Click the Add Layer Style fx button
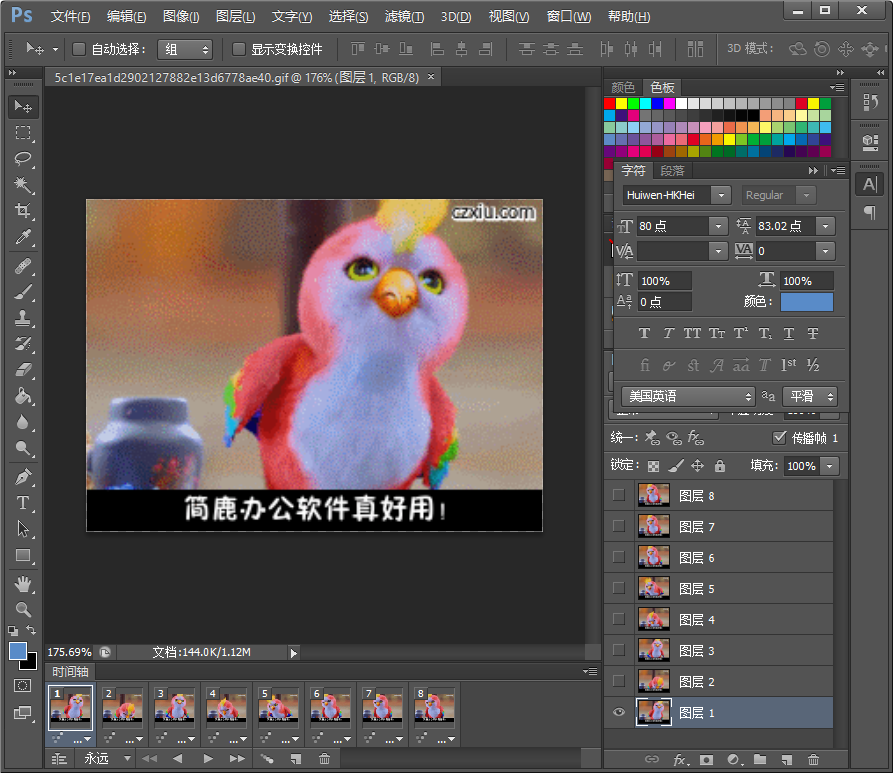This screenshot has width=893, height=773. tap(680, 759)
